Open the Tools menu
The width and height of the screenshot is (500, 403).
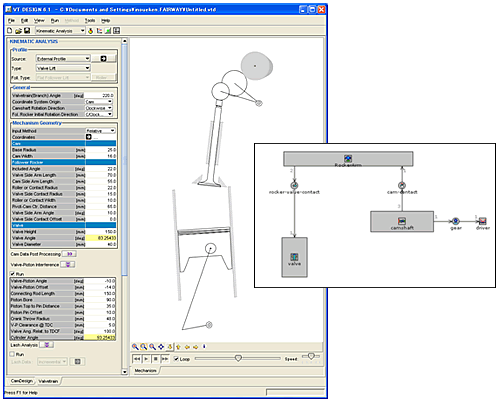[90, 21]
